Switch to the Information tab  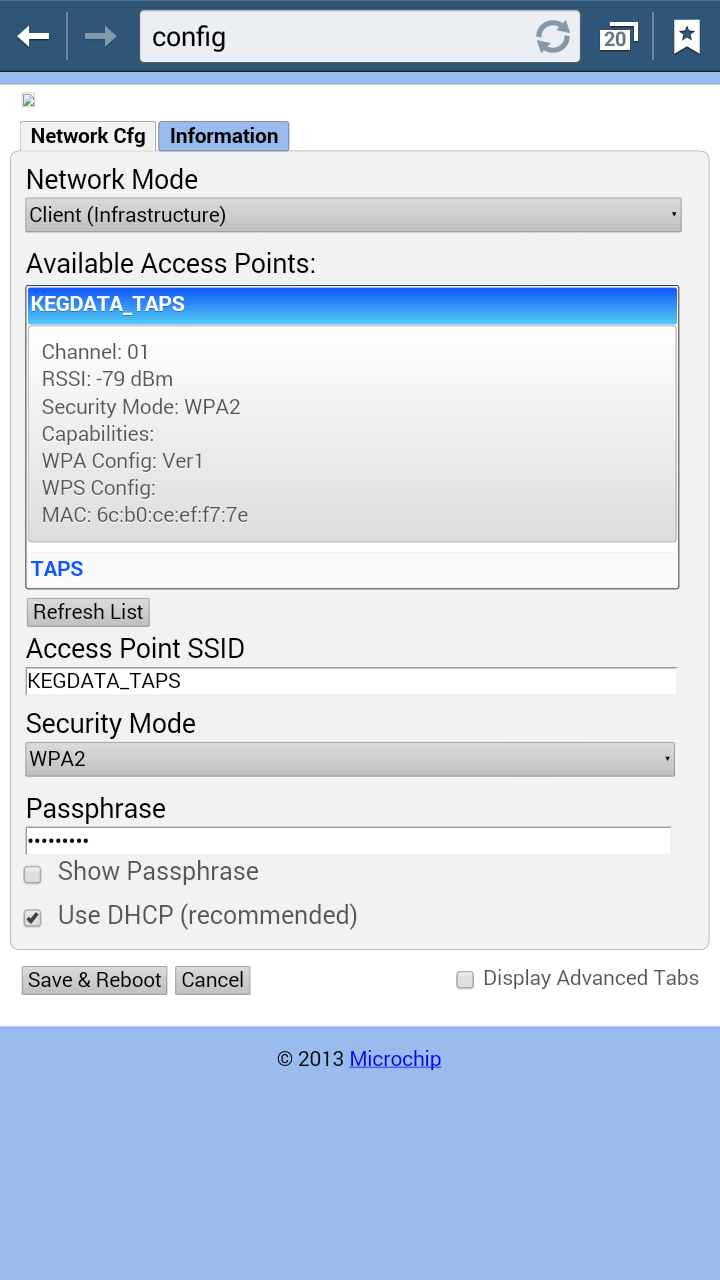tap(224, 136)
